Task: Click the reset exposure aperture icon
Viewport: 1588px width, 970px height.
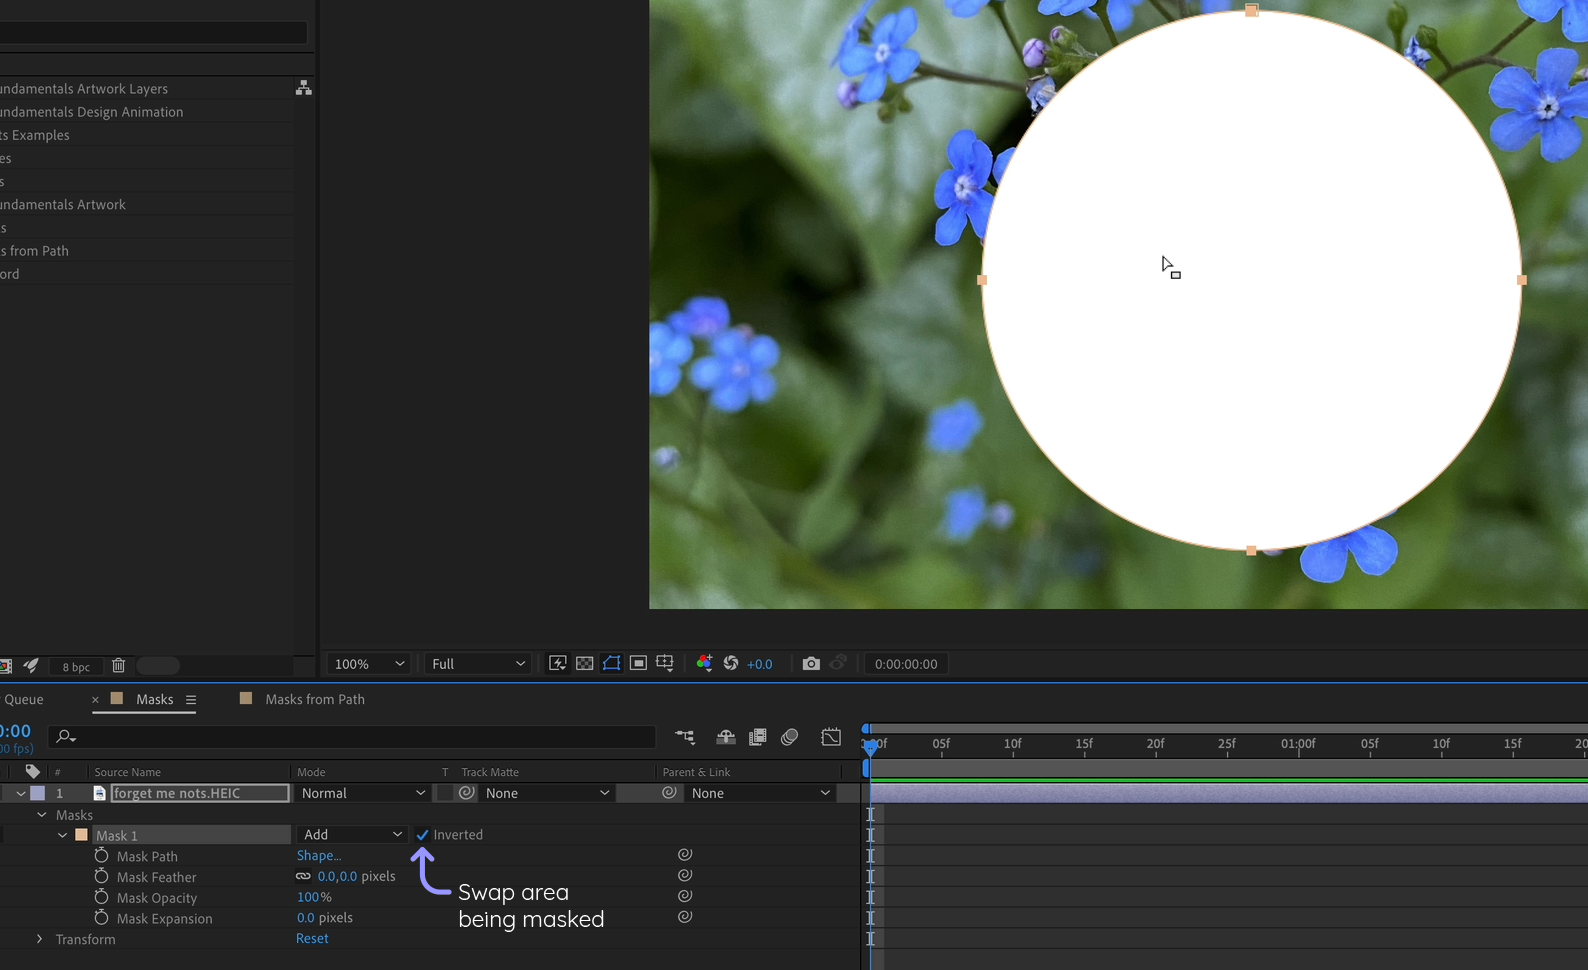Action: pyautogui.click(x=731, y=664)
